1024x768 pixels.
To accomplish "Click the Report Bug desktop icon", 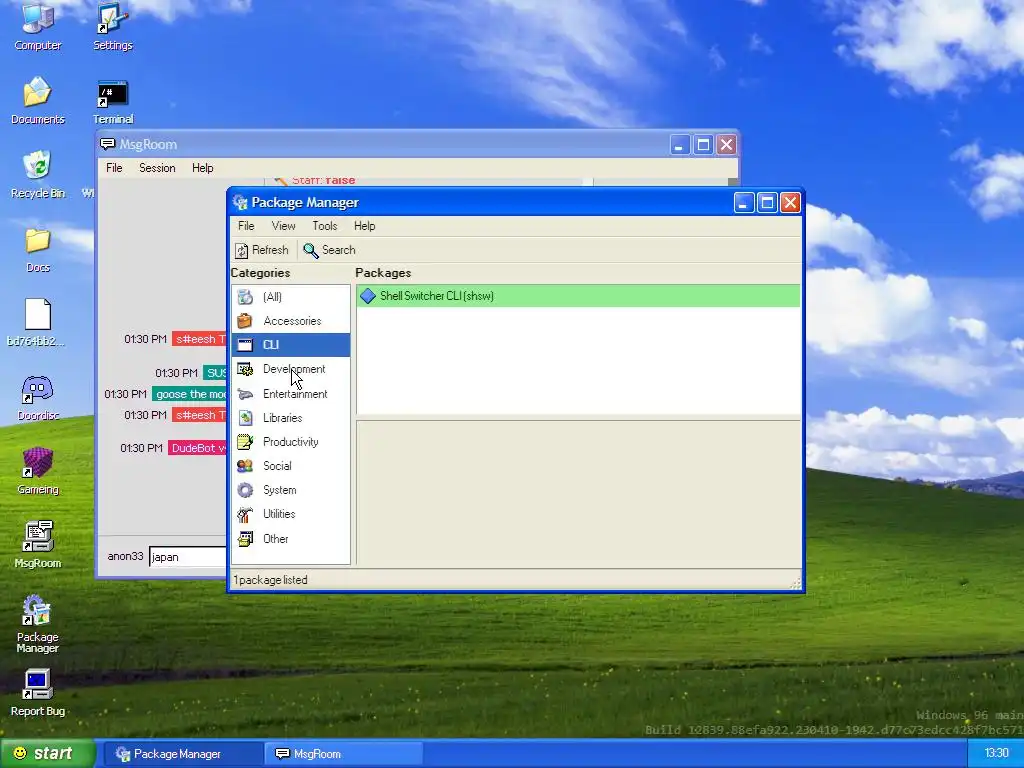I will pos(37,694).
